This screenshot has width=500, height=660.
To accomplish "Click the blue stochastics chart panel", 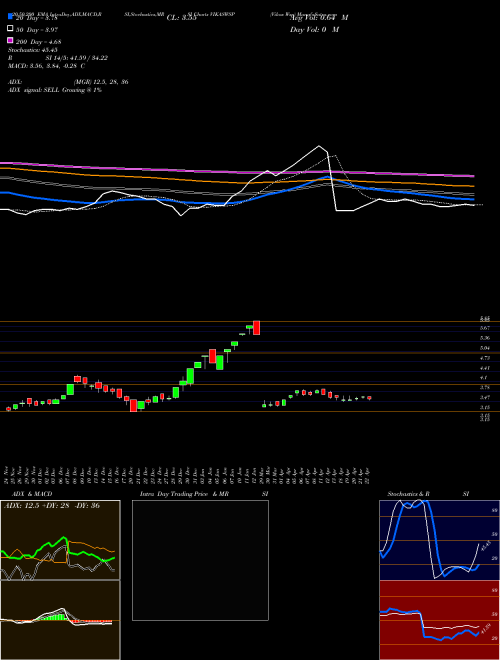I will click(x=439, y=540).
